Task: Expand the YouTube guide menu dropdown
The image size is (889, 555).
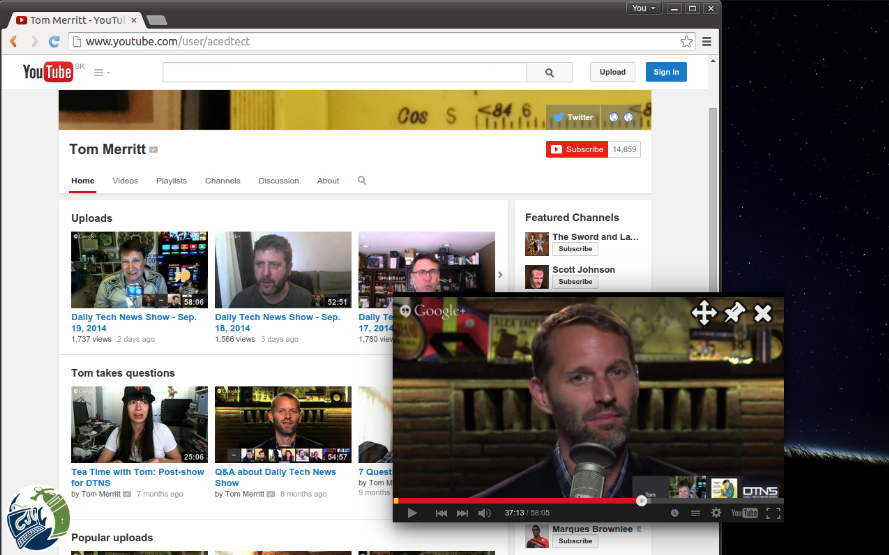Action: pos(102,73)
